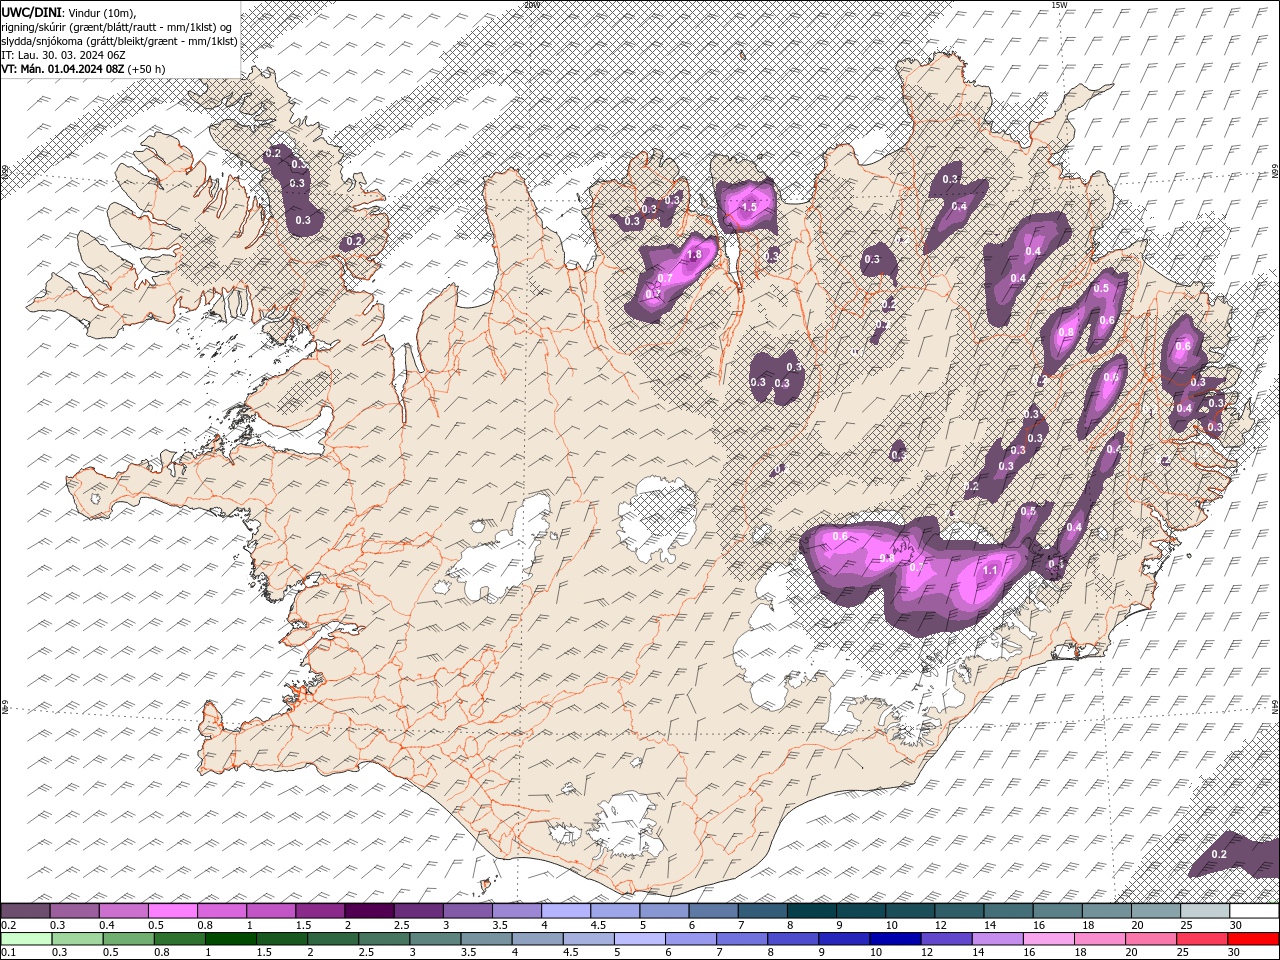Viewport: 1280px width, 960px height.
Task: Pick the upper scale swatch between 0.5 and 0.8
Action: click(172, 911)
